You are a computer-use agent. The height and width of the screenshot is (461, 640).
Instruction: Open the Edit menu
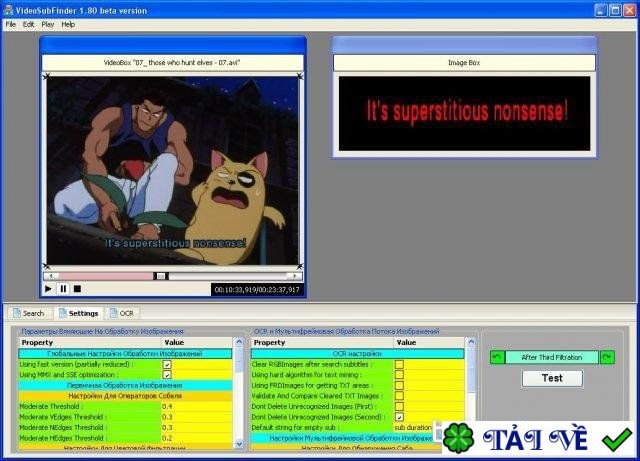click(28, 24)
